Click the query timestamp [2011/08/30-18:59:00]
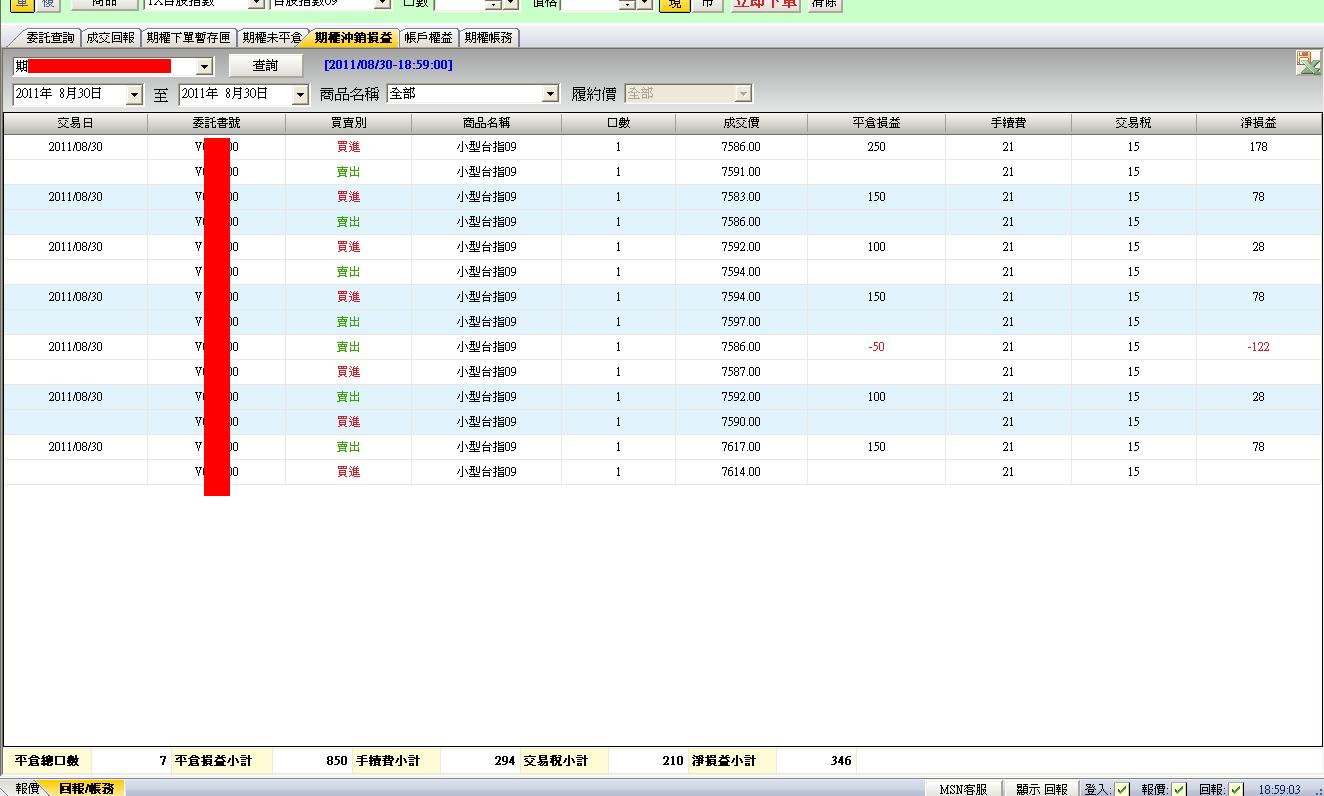This screenshot has width=1324, height=796. click(388, 65)
